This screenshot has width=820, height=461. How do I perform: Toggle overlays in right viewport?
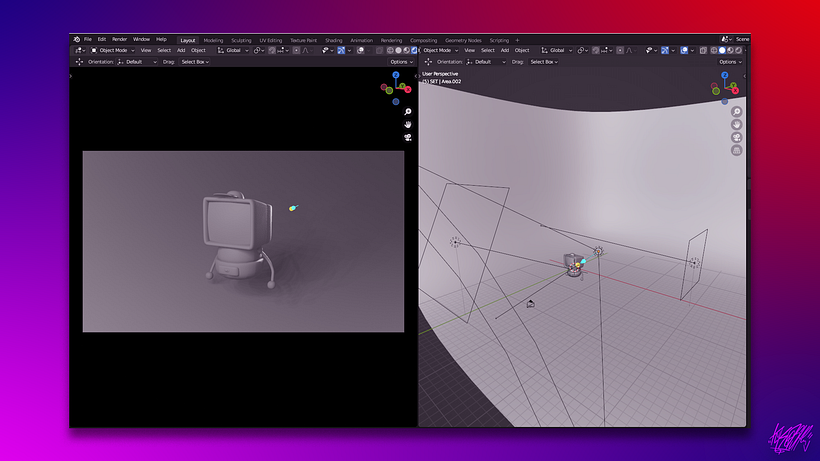(x=684, y=50)
